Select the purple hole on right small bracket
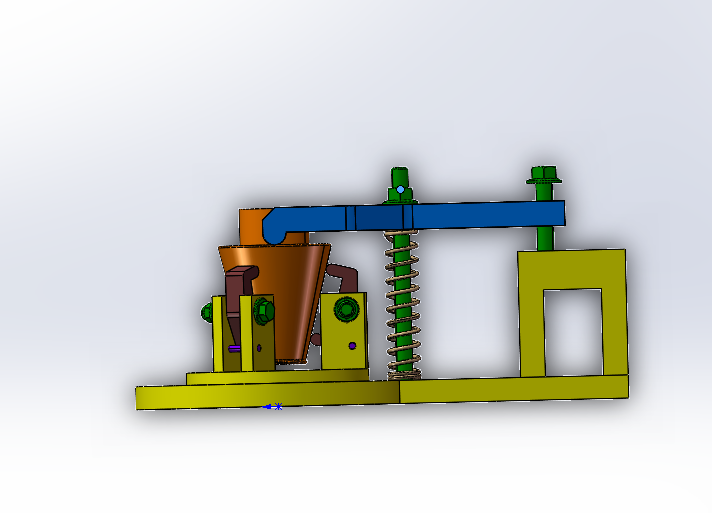The image size is (712, 513). pyautogui.click(x=352, y=346)
